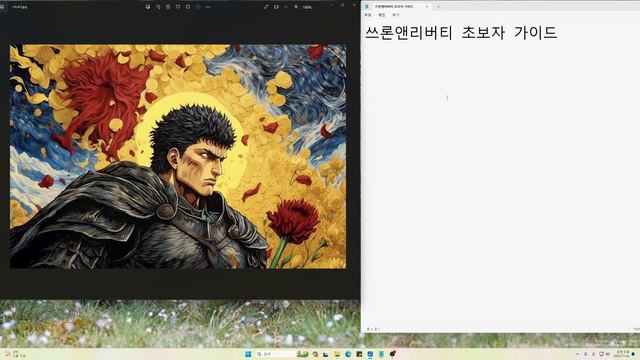640x360 pixels.
Task: Click the edit image icon in Photos toolbar
Action: [148, 7]
